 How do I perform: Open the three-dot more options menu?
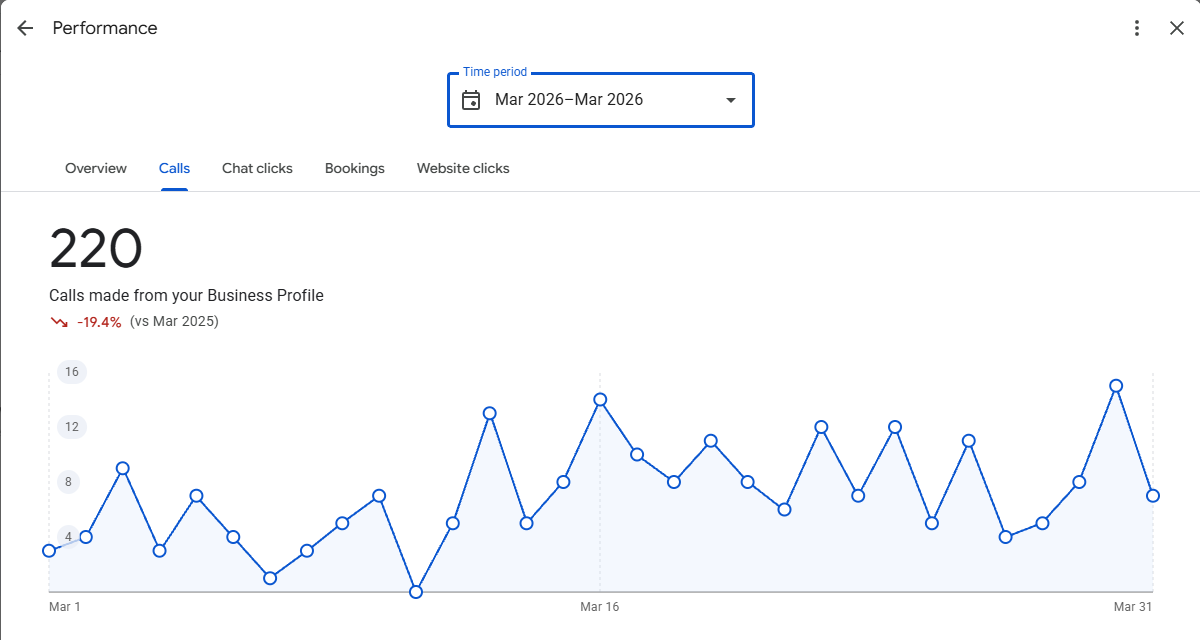(1137, 28)
